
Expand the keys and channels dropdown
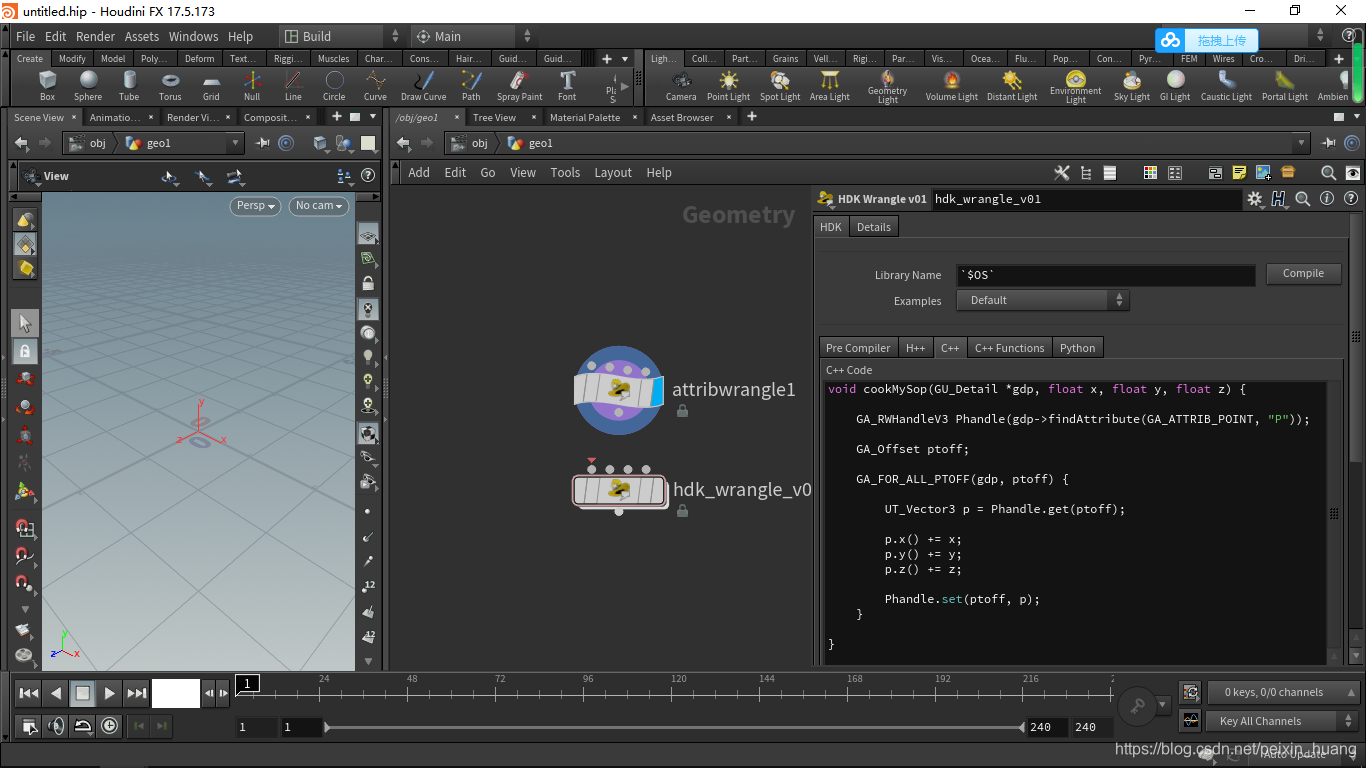[x=1284, y=692]
